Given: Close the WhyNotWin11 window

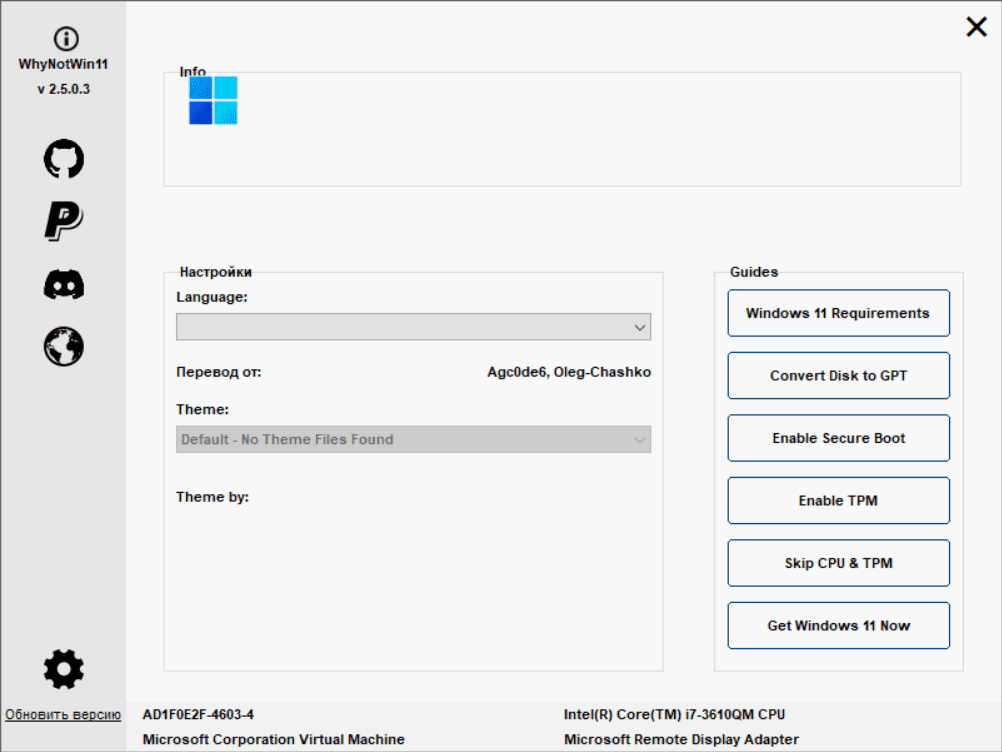Looking at the screenshot, I should coord(976,27).
